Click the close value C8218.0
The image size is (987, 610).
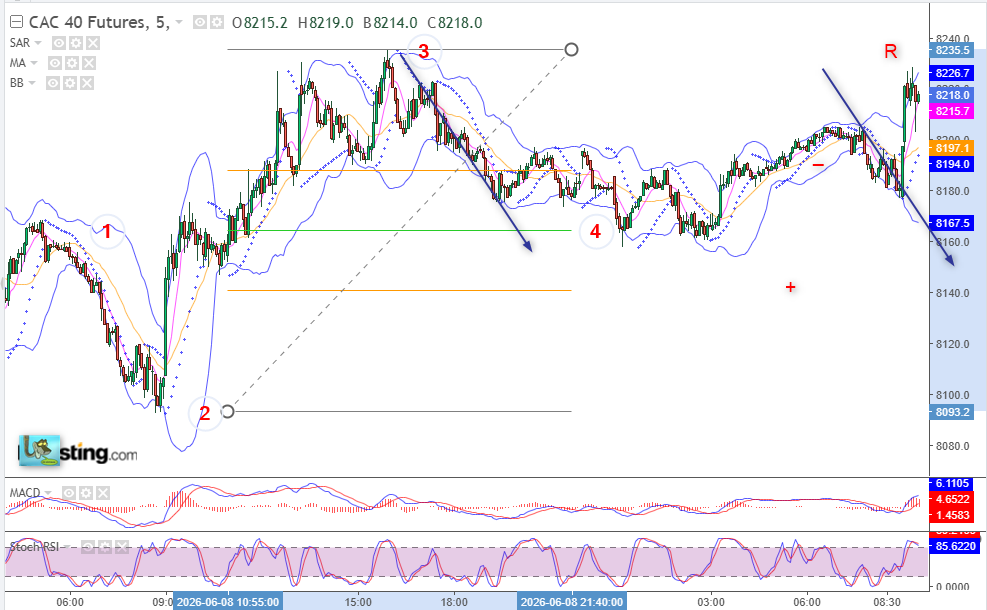[455, 23]
